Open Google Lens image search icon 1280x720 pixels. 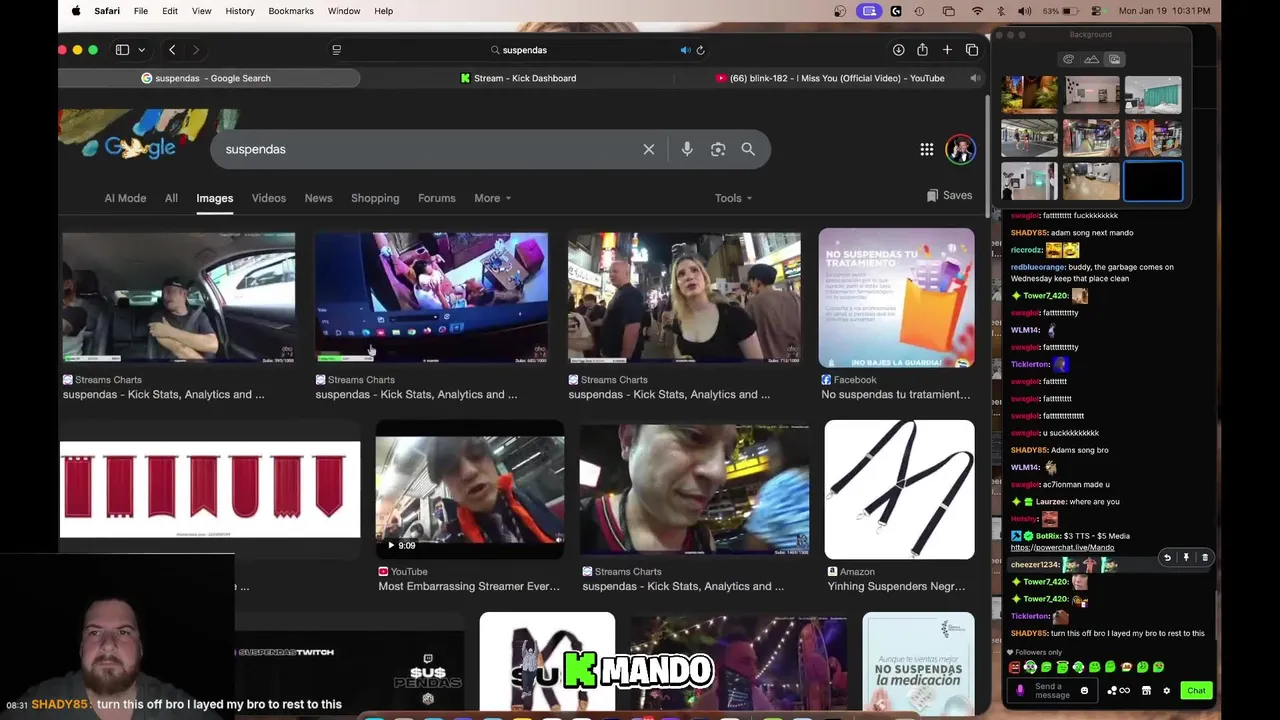pyautogui.click(x=718, y=149)
